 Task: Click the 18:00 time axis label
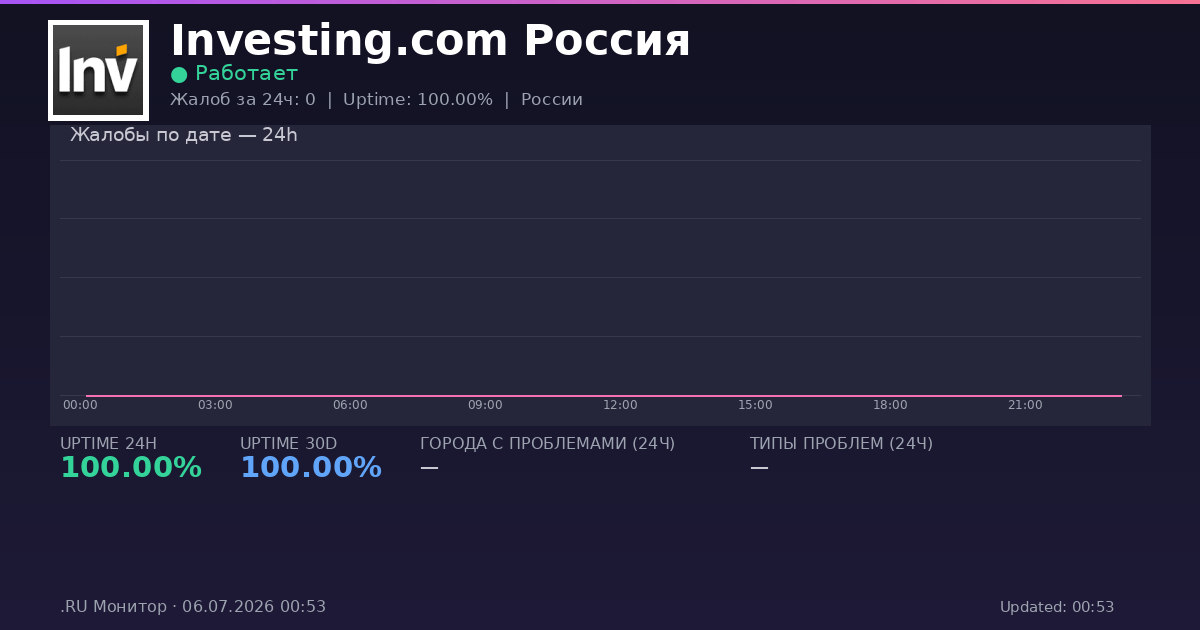pos(890,405)
